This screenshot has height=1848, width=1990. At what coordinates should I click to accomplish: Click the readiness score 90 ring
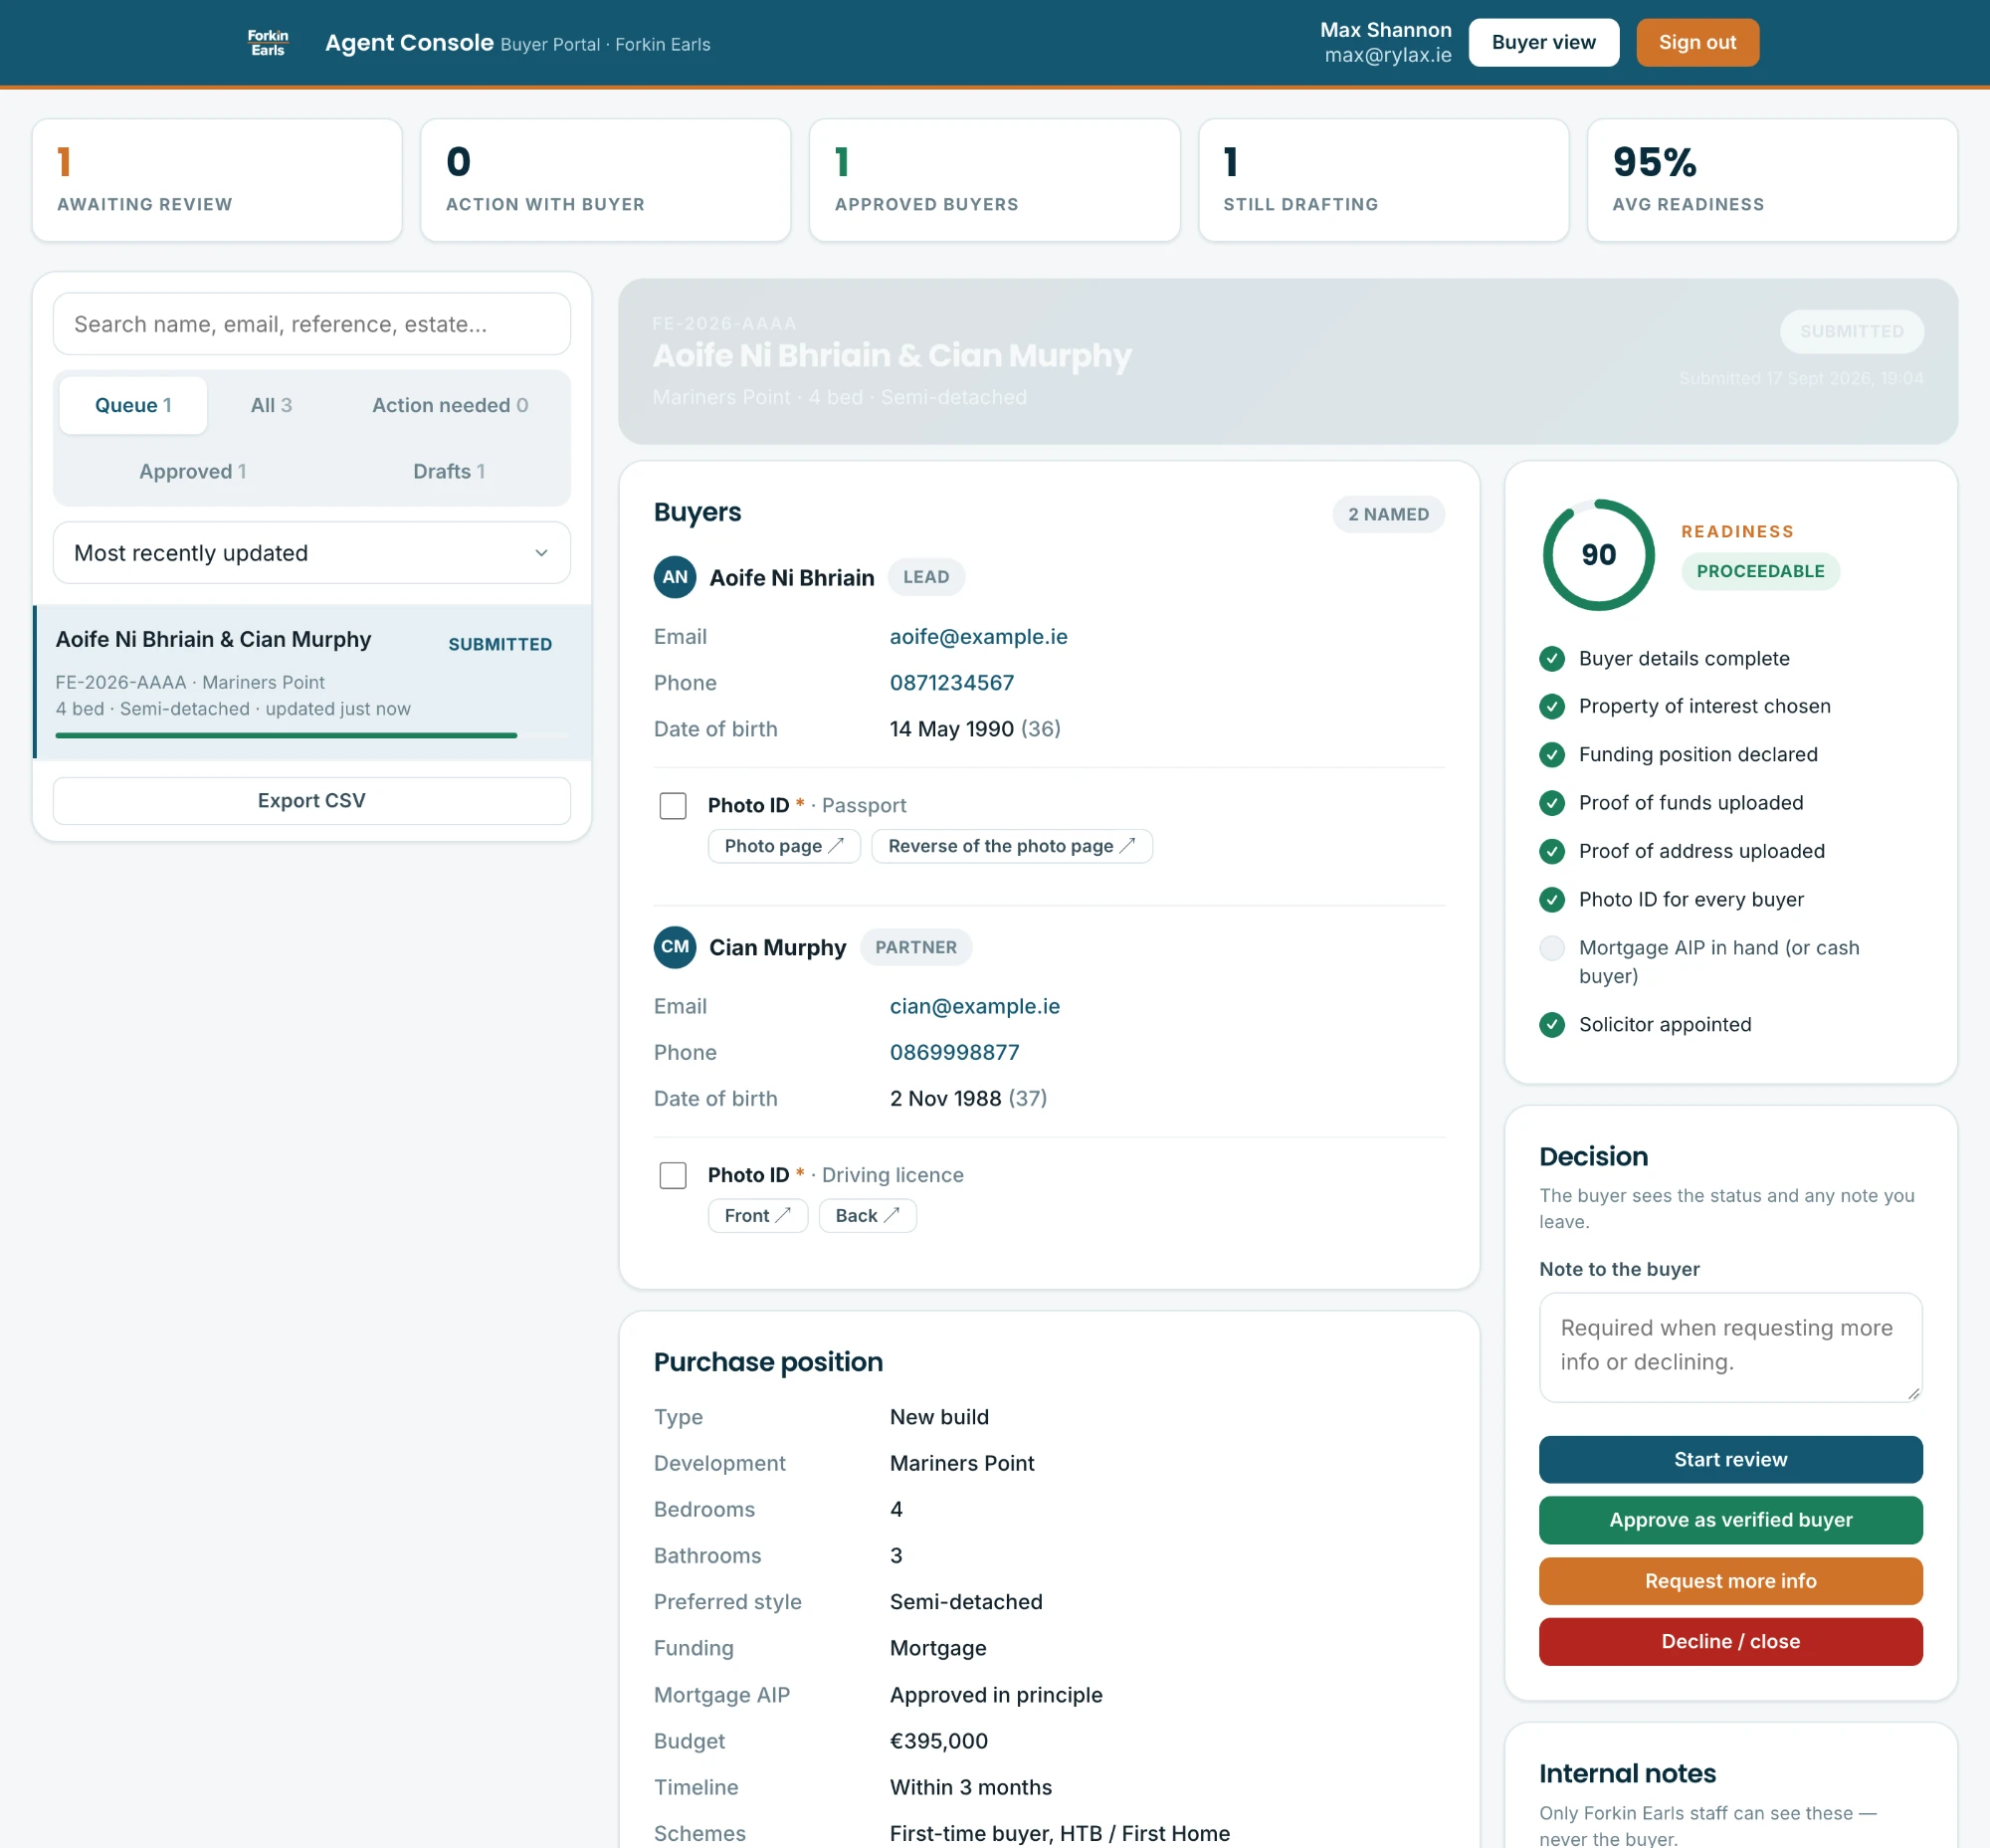click(x=1598, y=555)
